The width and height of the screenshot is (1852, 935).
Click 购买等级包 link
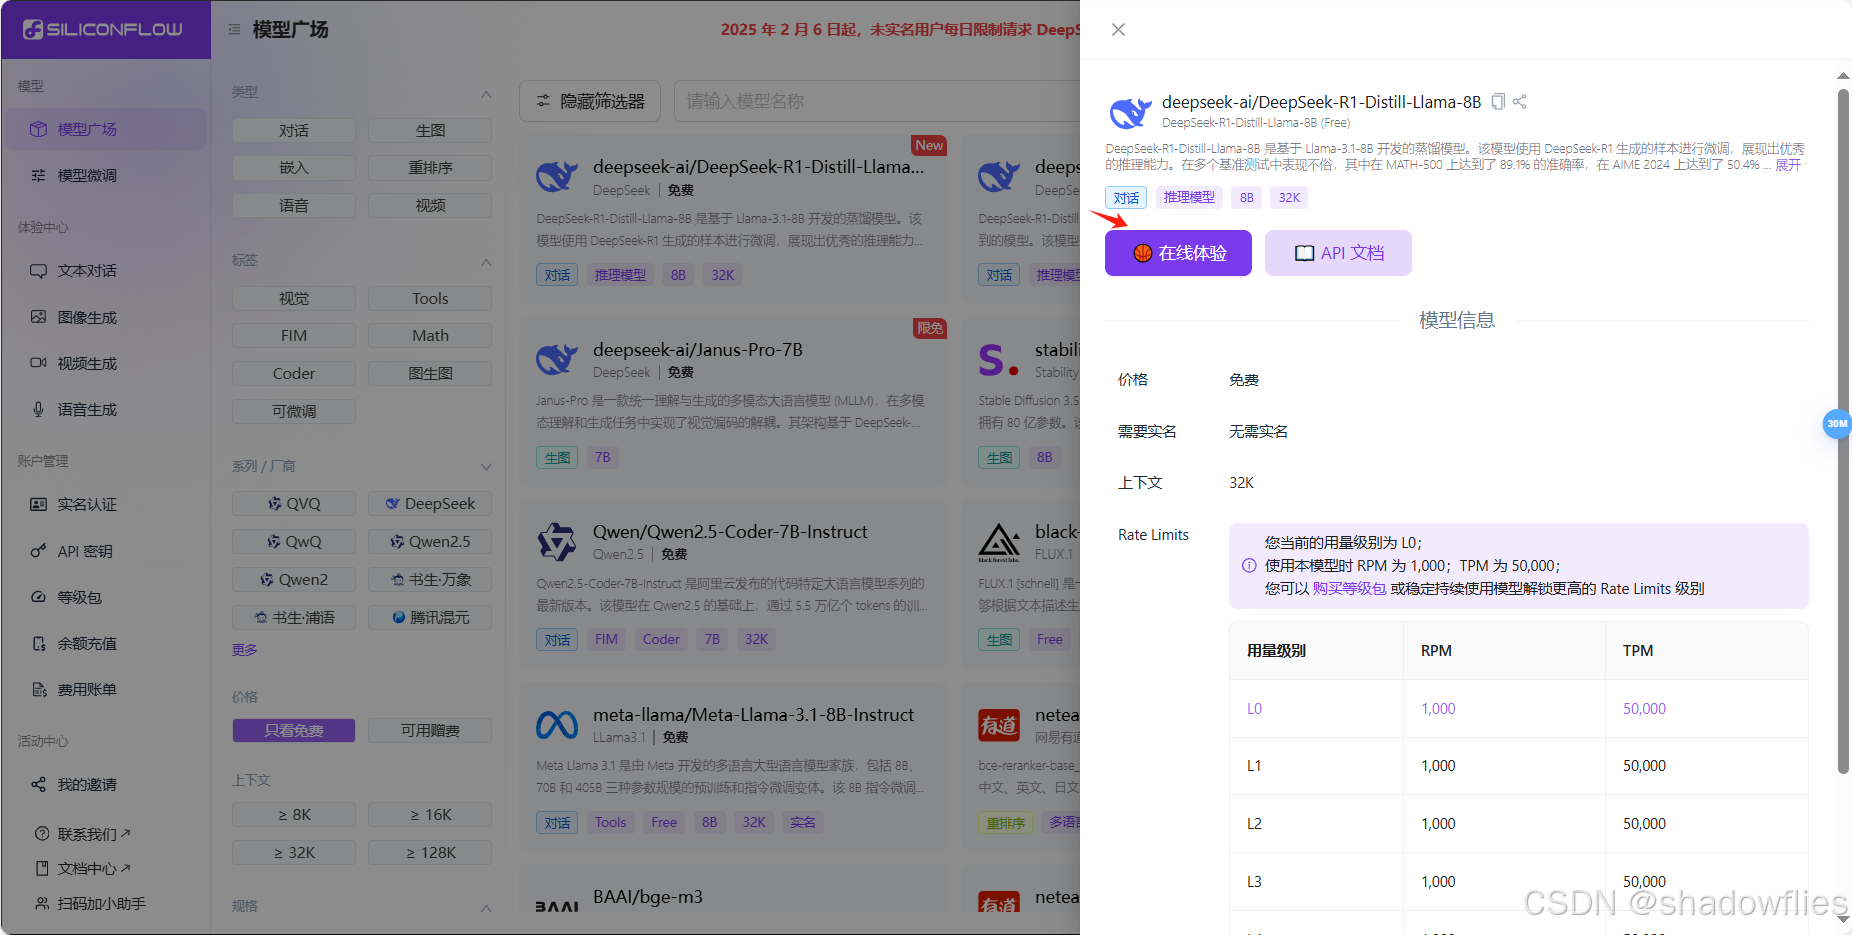coord(1349,588)
